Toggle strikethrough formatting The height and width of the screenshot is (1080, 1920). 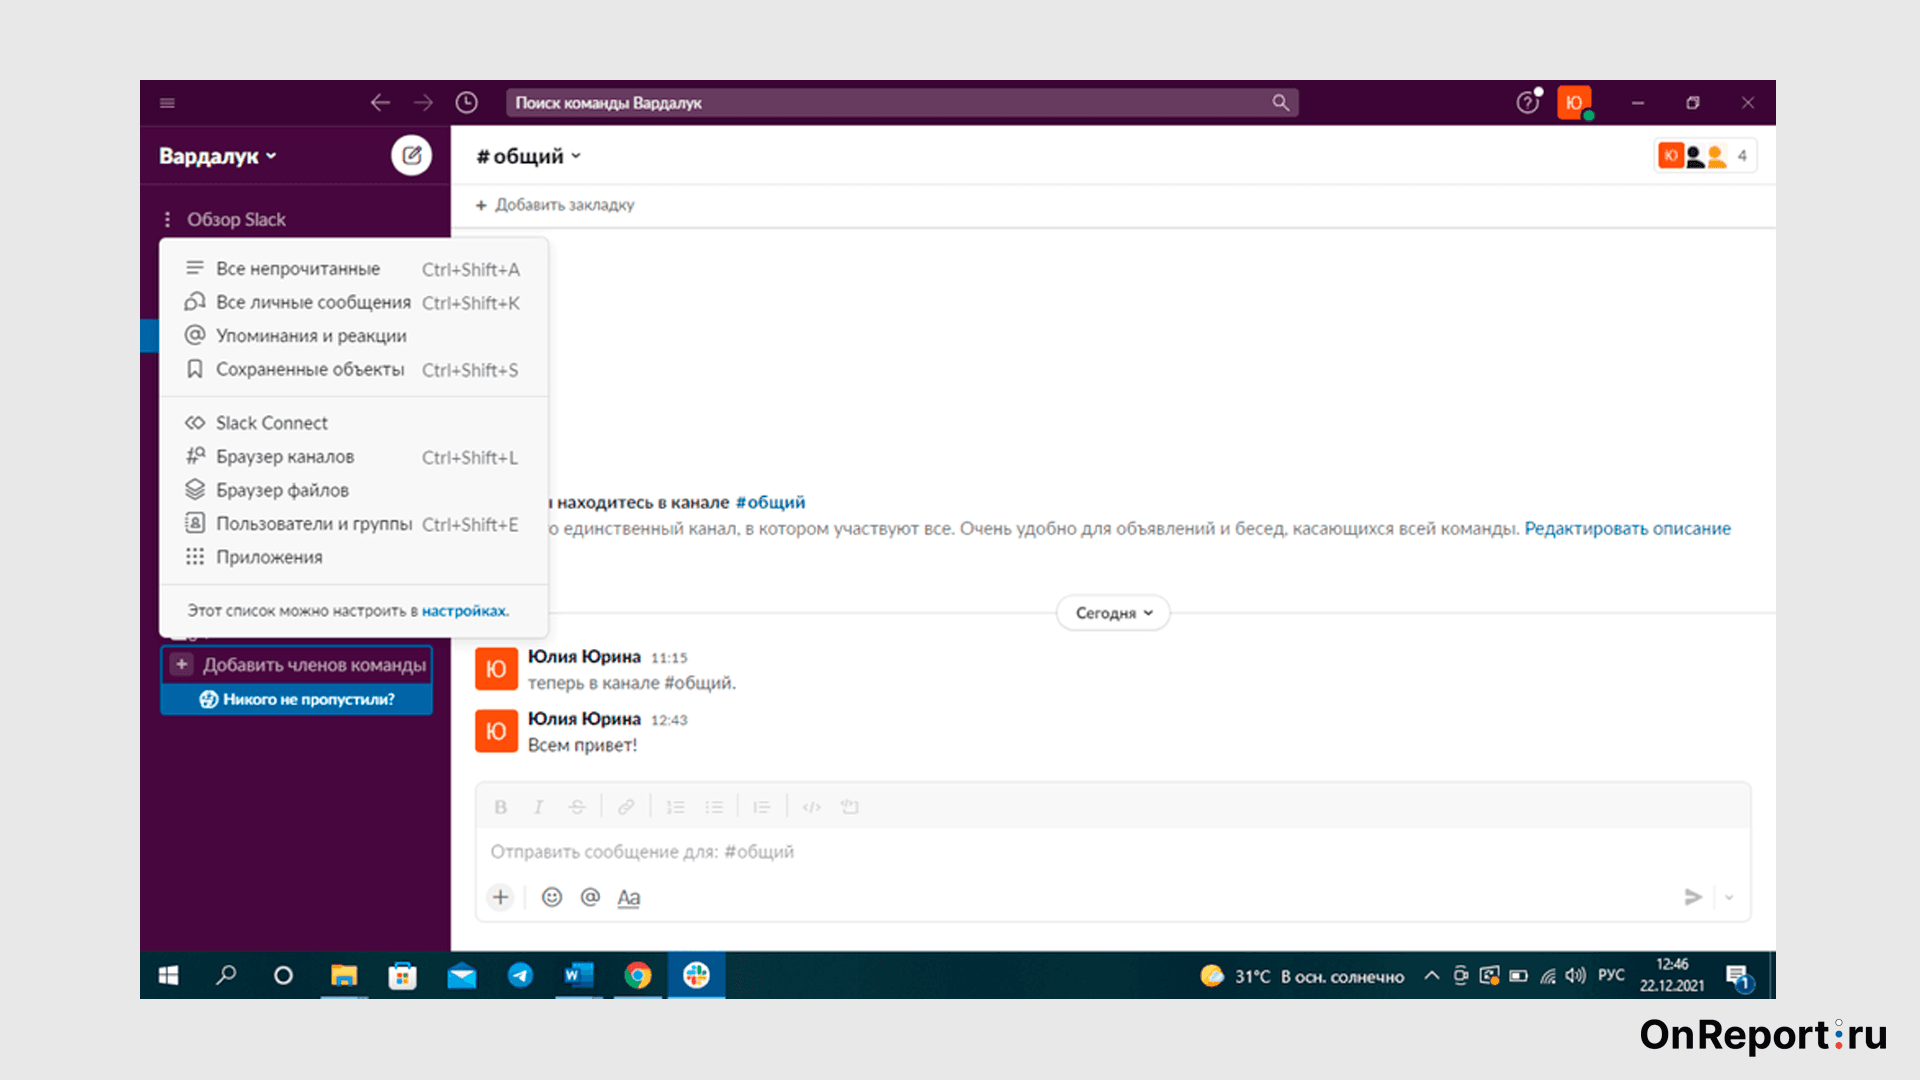coord(577,807)
